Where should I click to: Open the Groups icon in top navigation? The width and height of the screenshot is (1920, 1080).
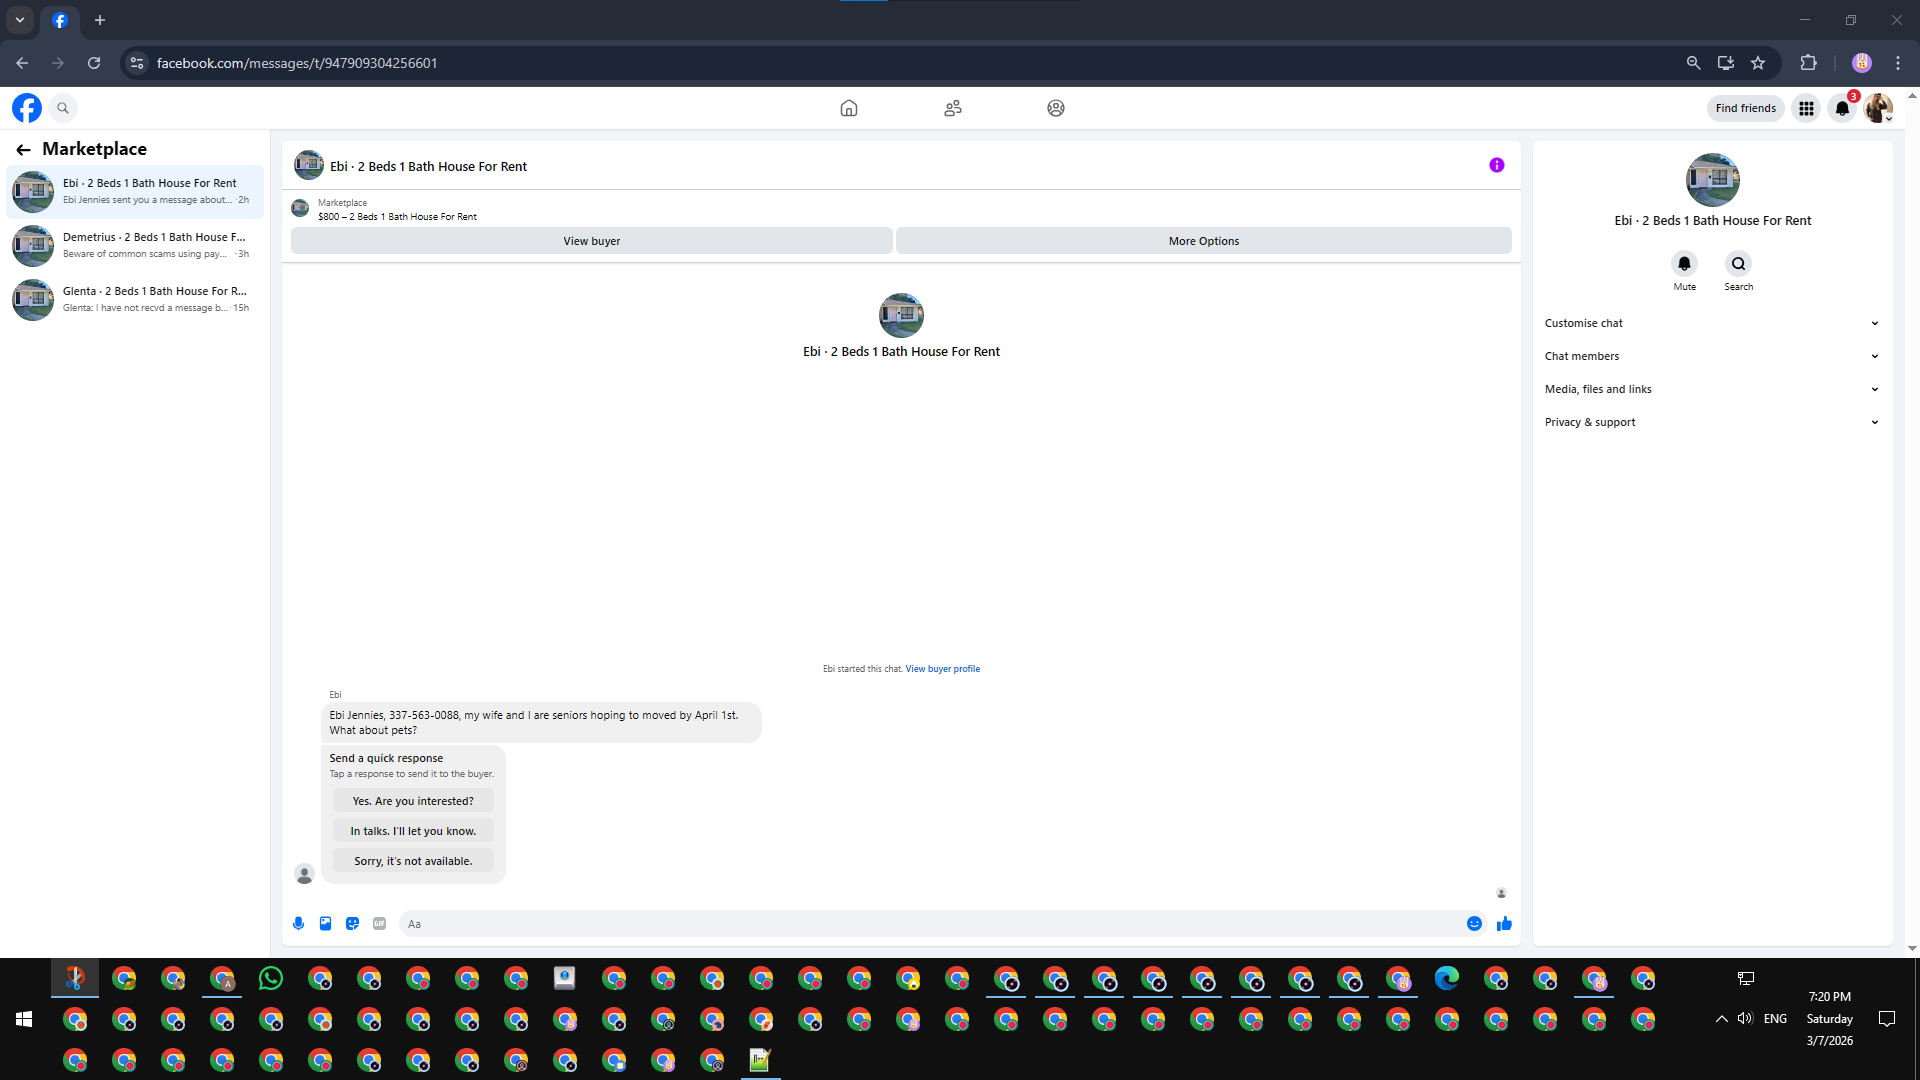tap(1056, 108)
